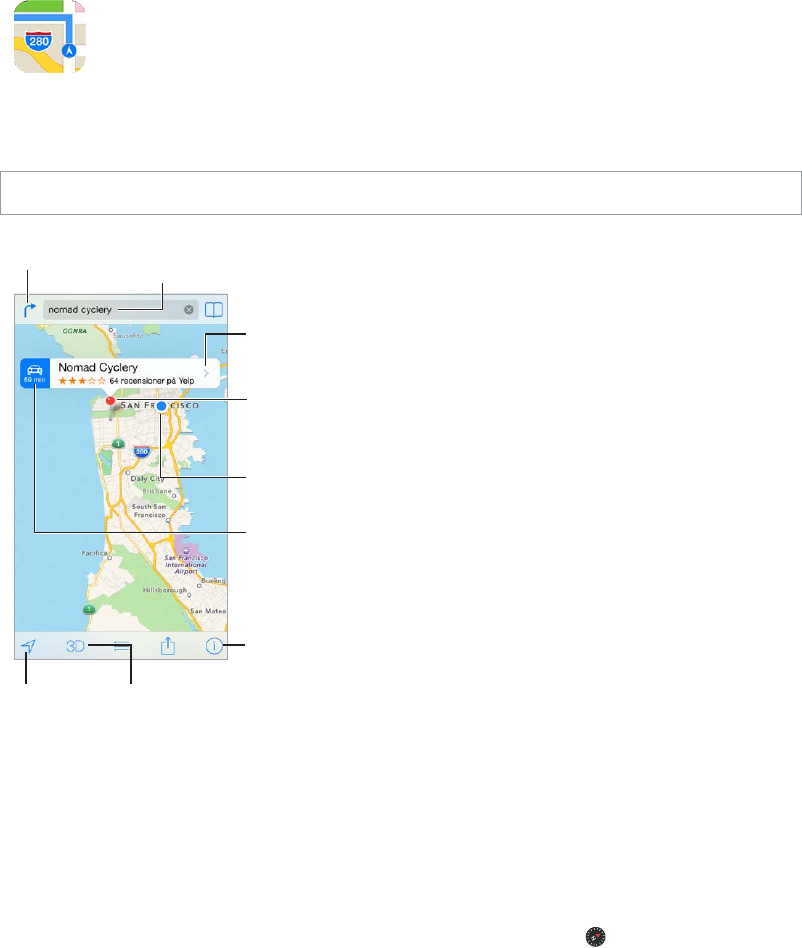Click the Daly City label on map

tap(147, 478)
